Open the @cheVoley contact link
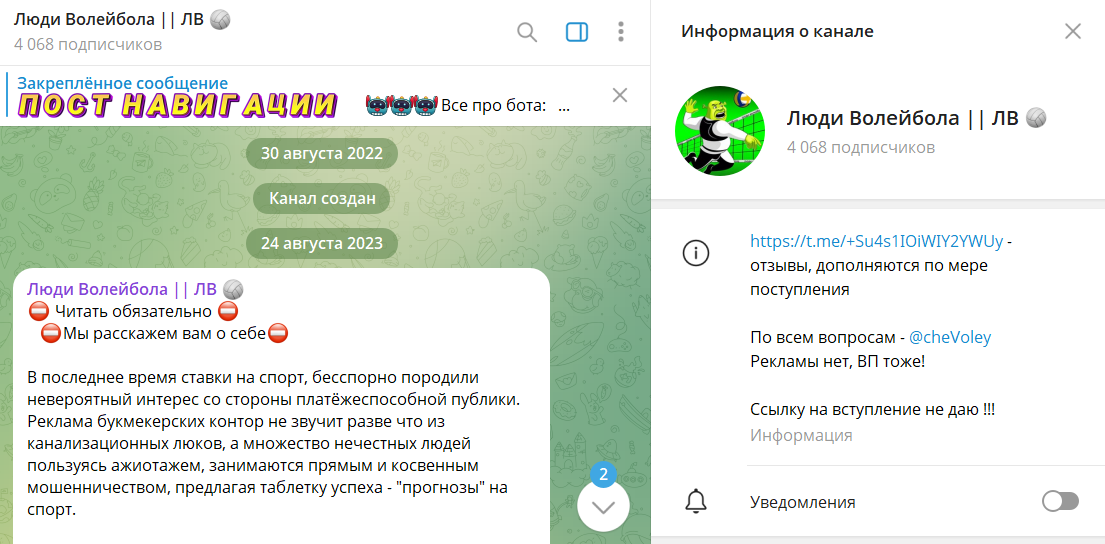The width and height of the screenshot is (1105, 544). (950, 338)
